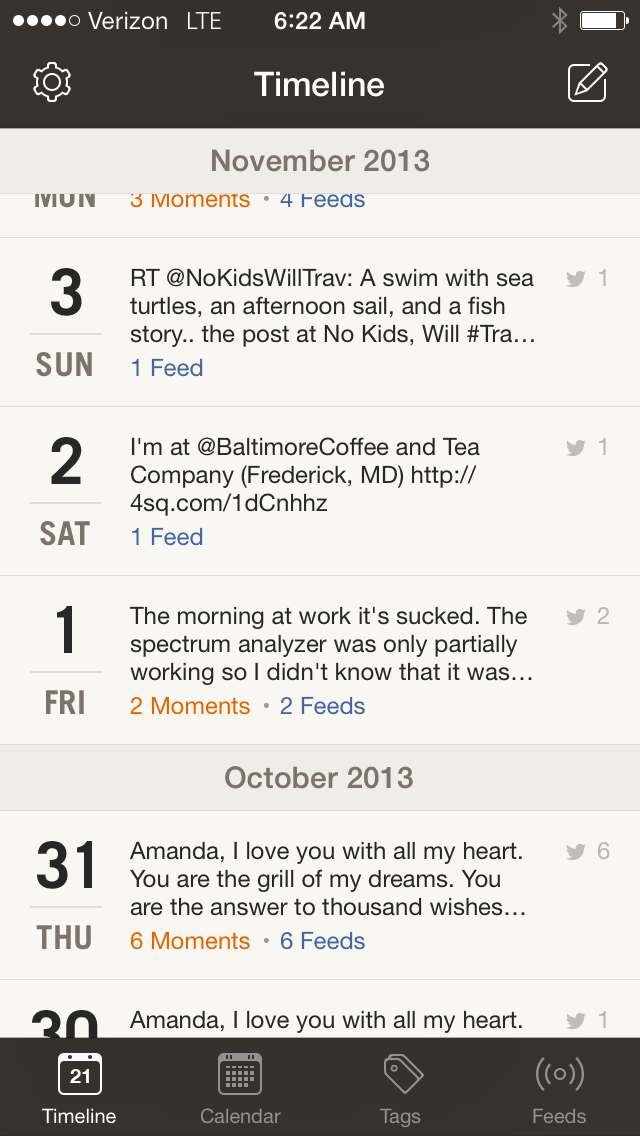Open the Tags tab
This screenshot has width=640, height=1136.
(x=401, y=1087)
